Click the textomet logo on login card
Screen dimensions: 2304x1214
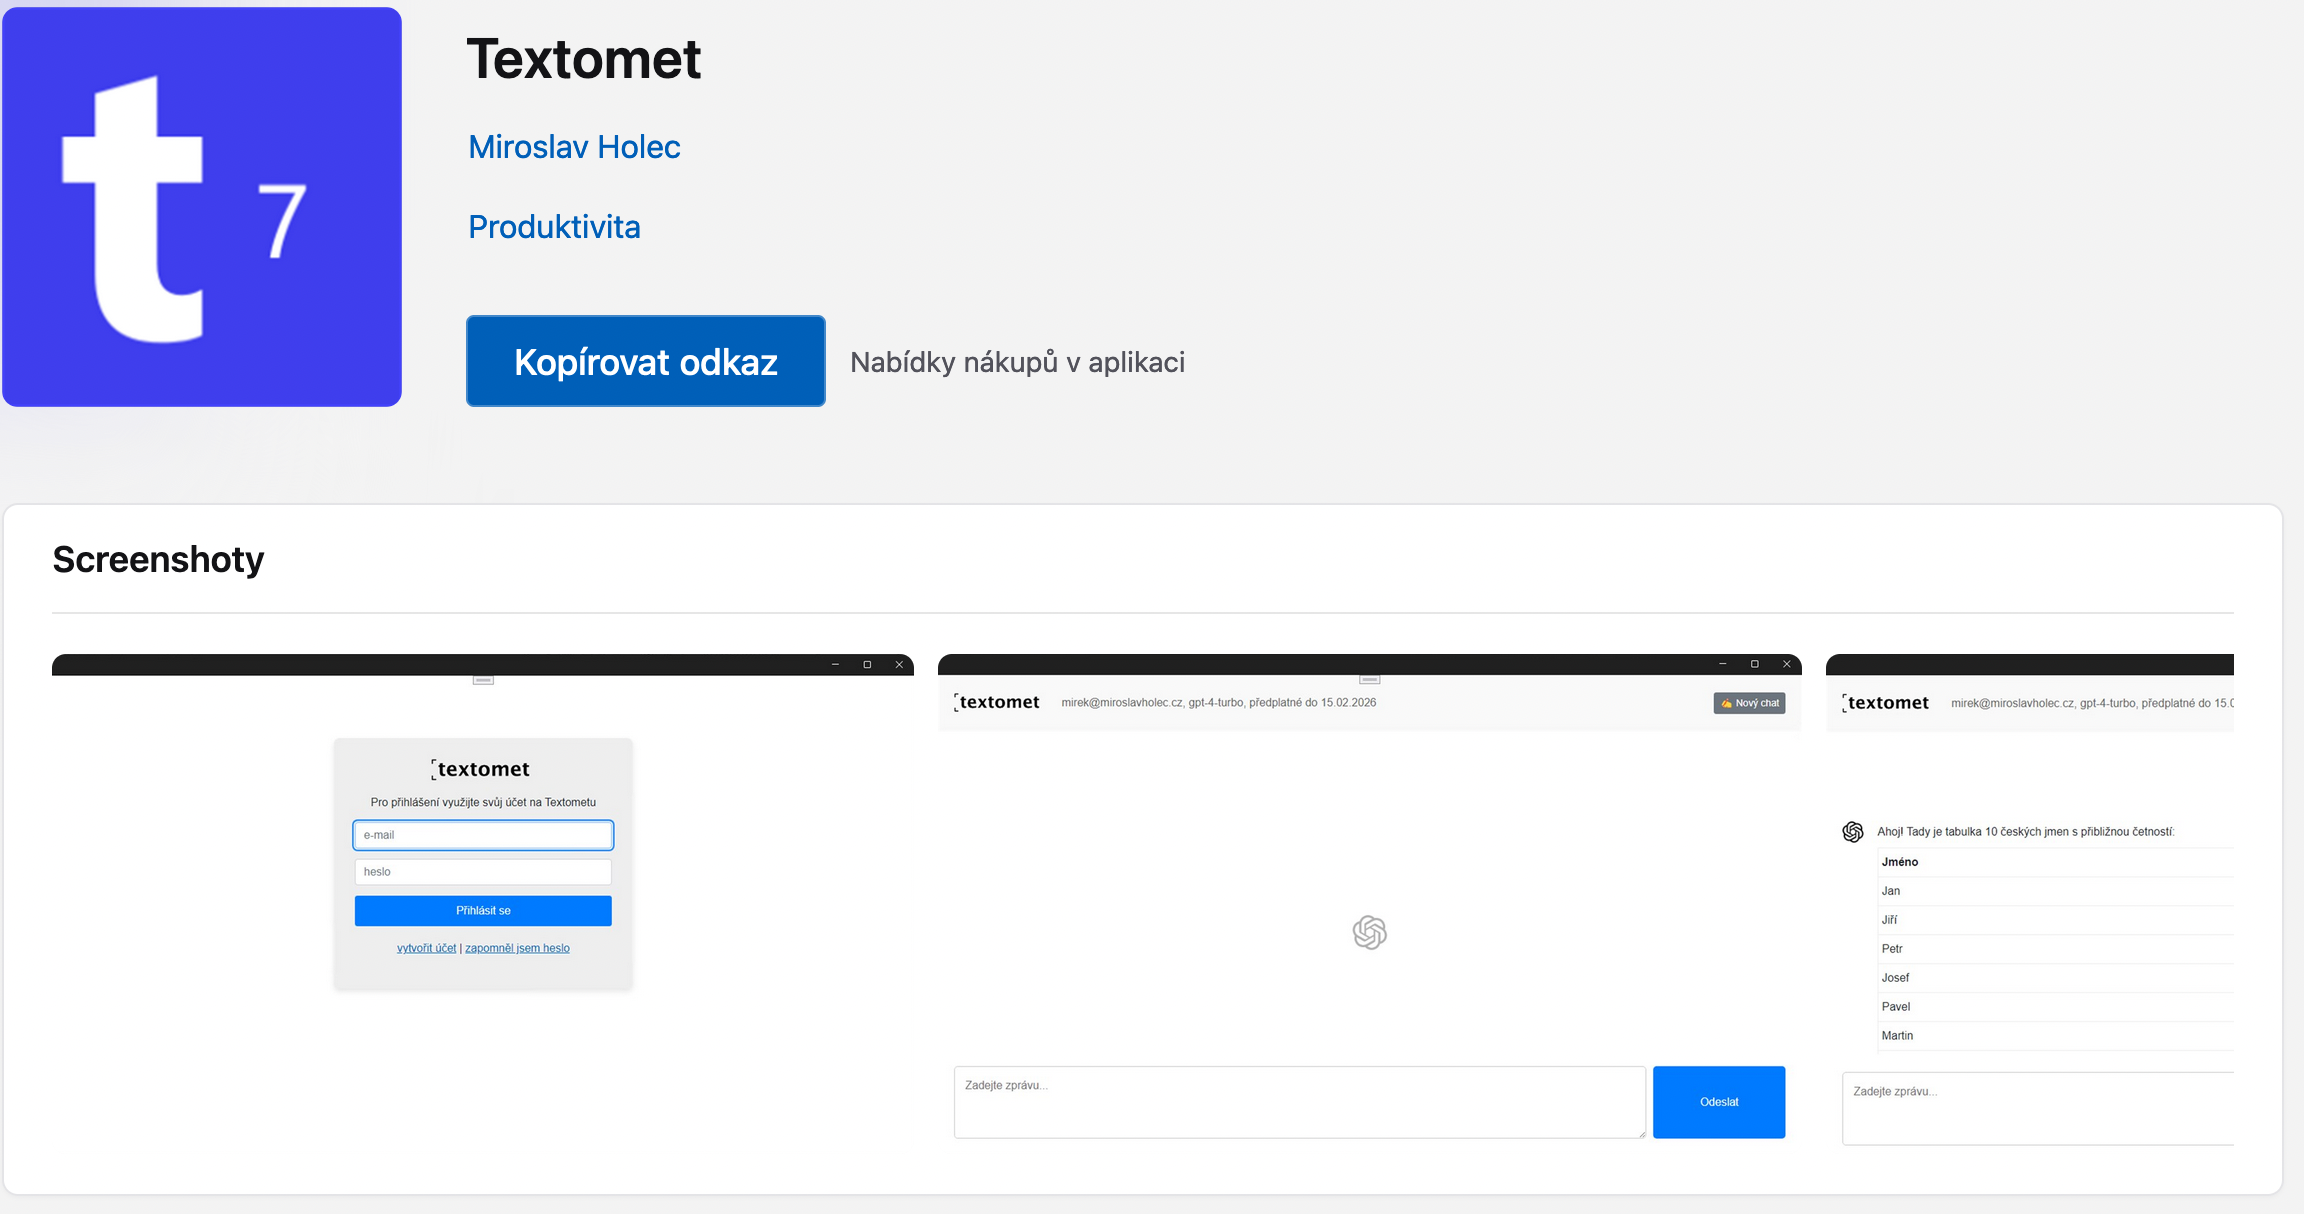481,769
